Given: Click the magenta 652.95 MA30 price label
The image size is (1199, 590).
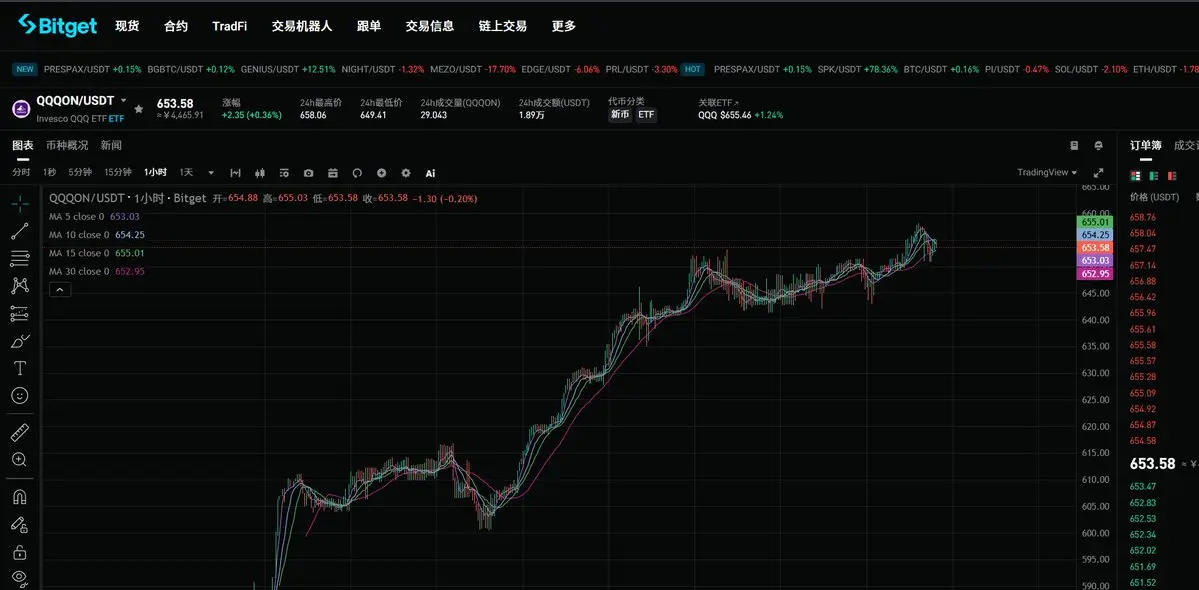Looking at the screenshot, I should [x=1096, y=274].
